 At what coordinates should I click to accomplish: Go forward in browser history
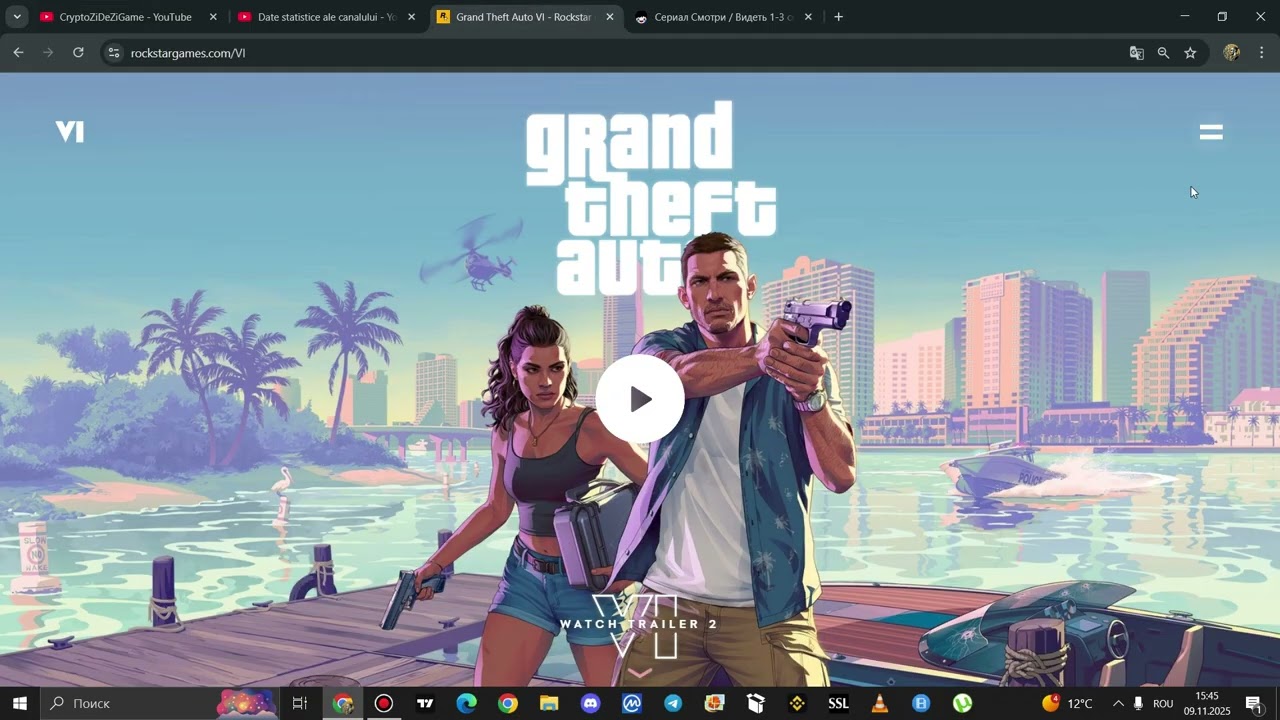pos(48,53)
